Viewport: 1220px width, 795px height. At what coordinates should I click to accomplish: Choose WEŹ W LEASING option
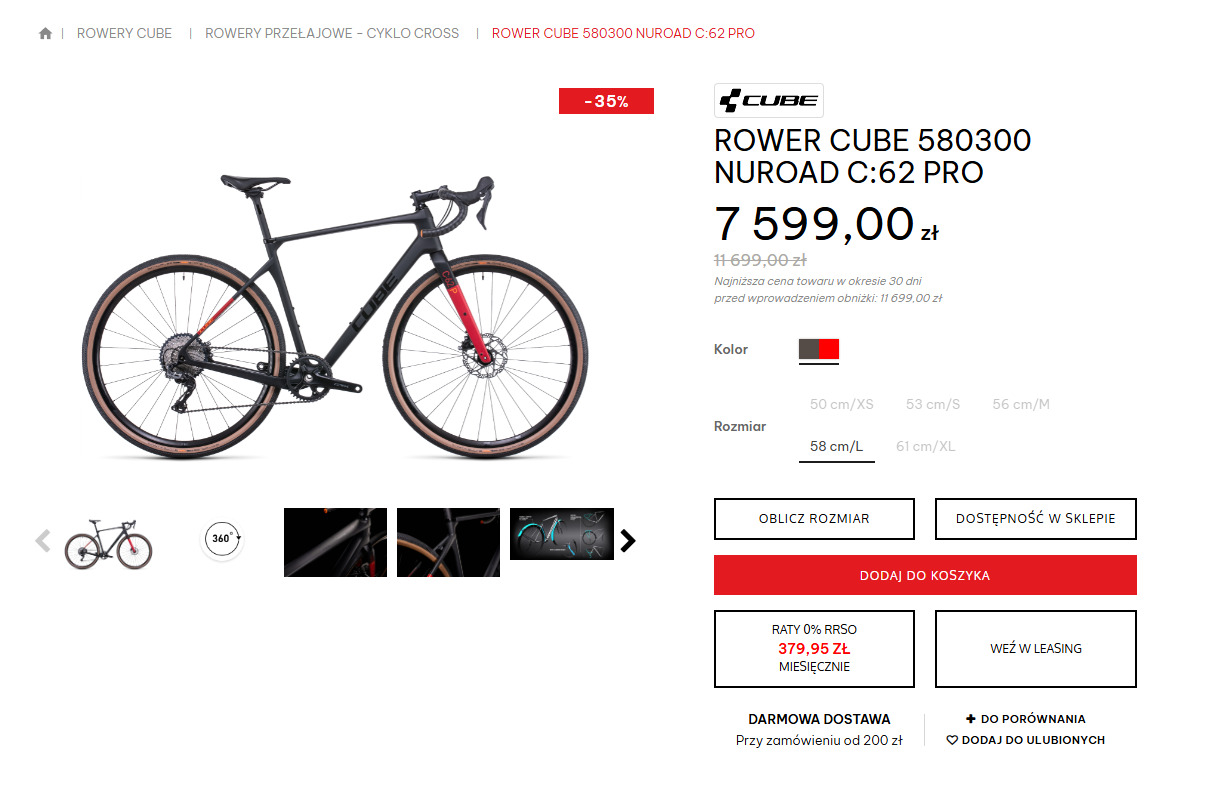click(x=1036, y=648)
